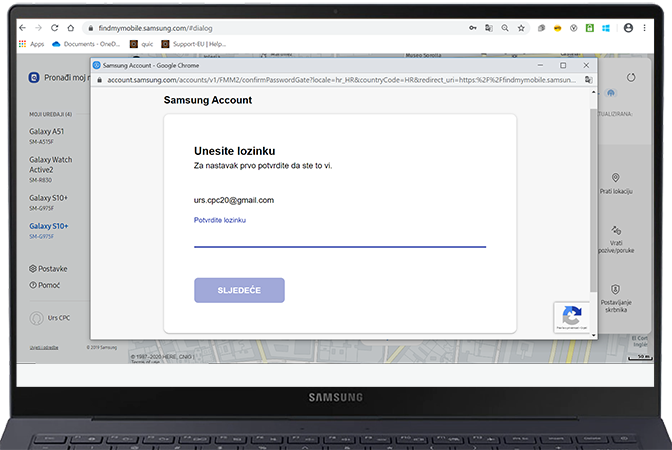Click the popup scrollbar down arrow
Viewport: 672px width, 450px height.
point(594,335)
